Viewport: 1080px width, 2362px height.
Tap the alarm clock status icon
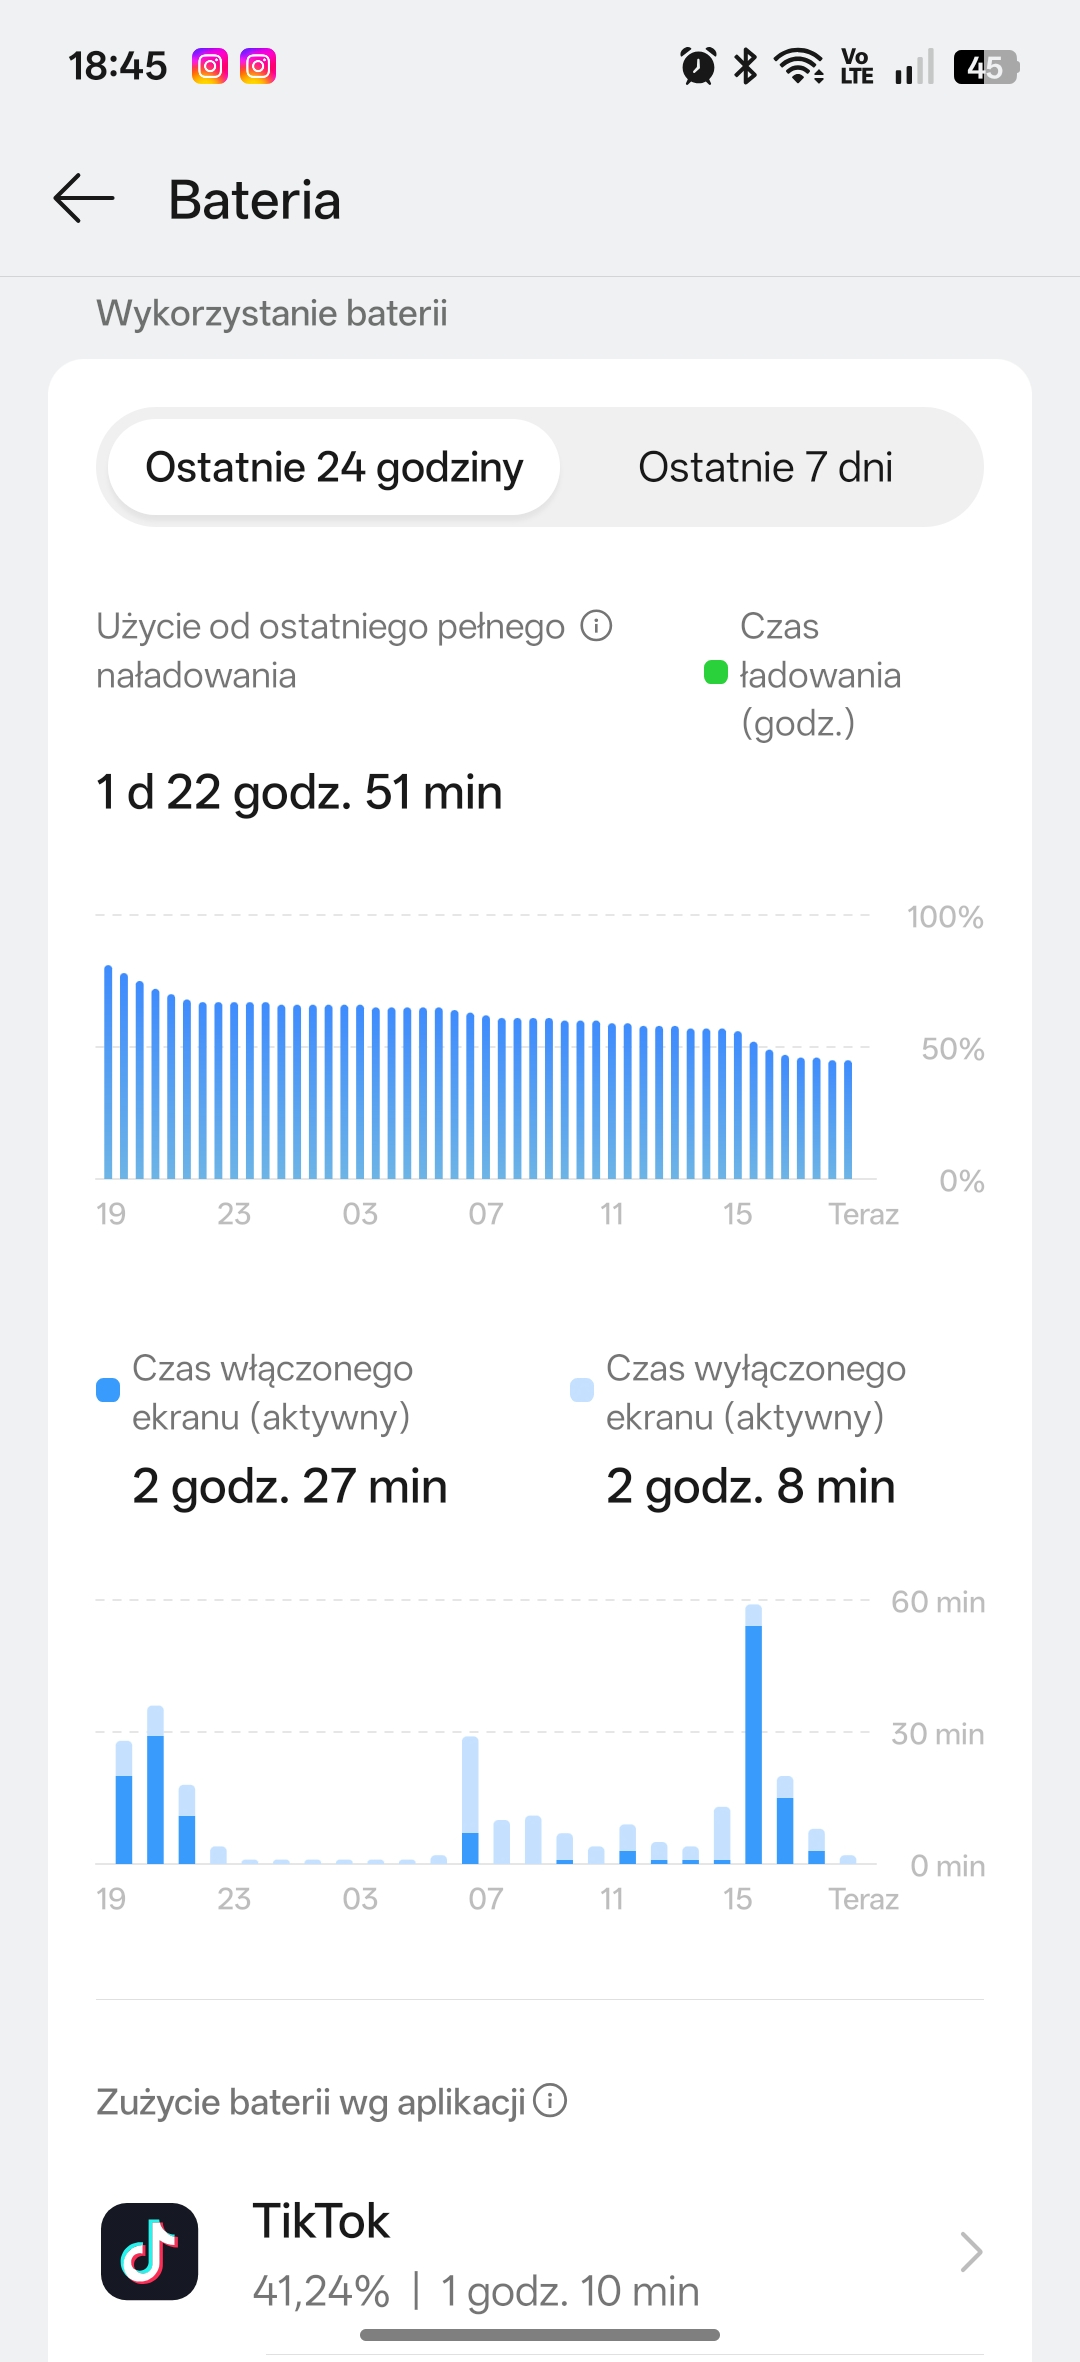tap(698, 67)
